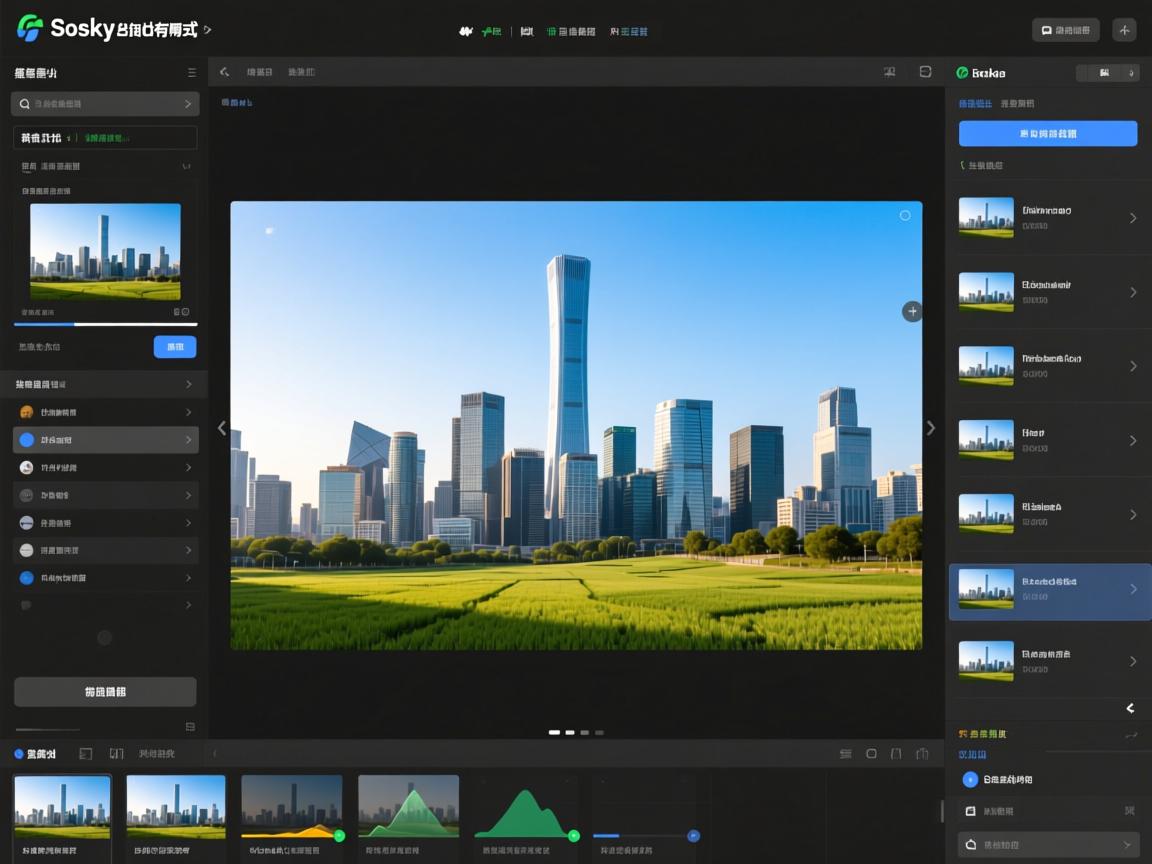Click the orange avatar icon in left list

pyautogui.click(x=27, y=412)
